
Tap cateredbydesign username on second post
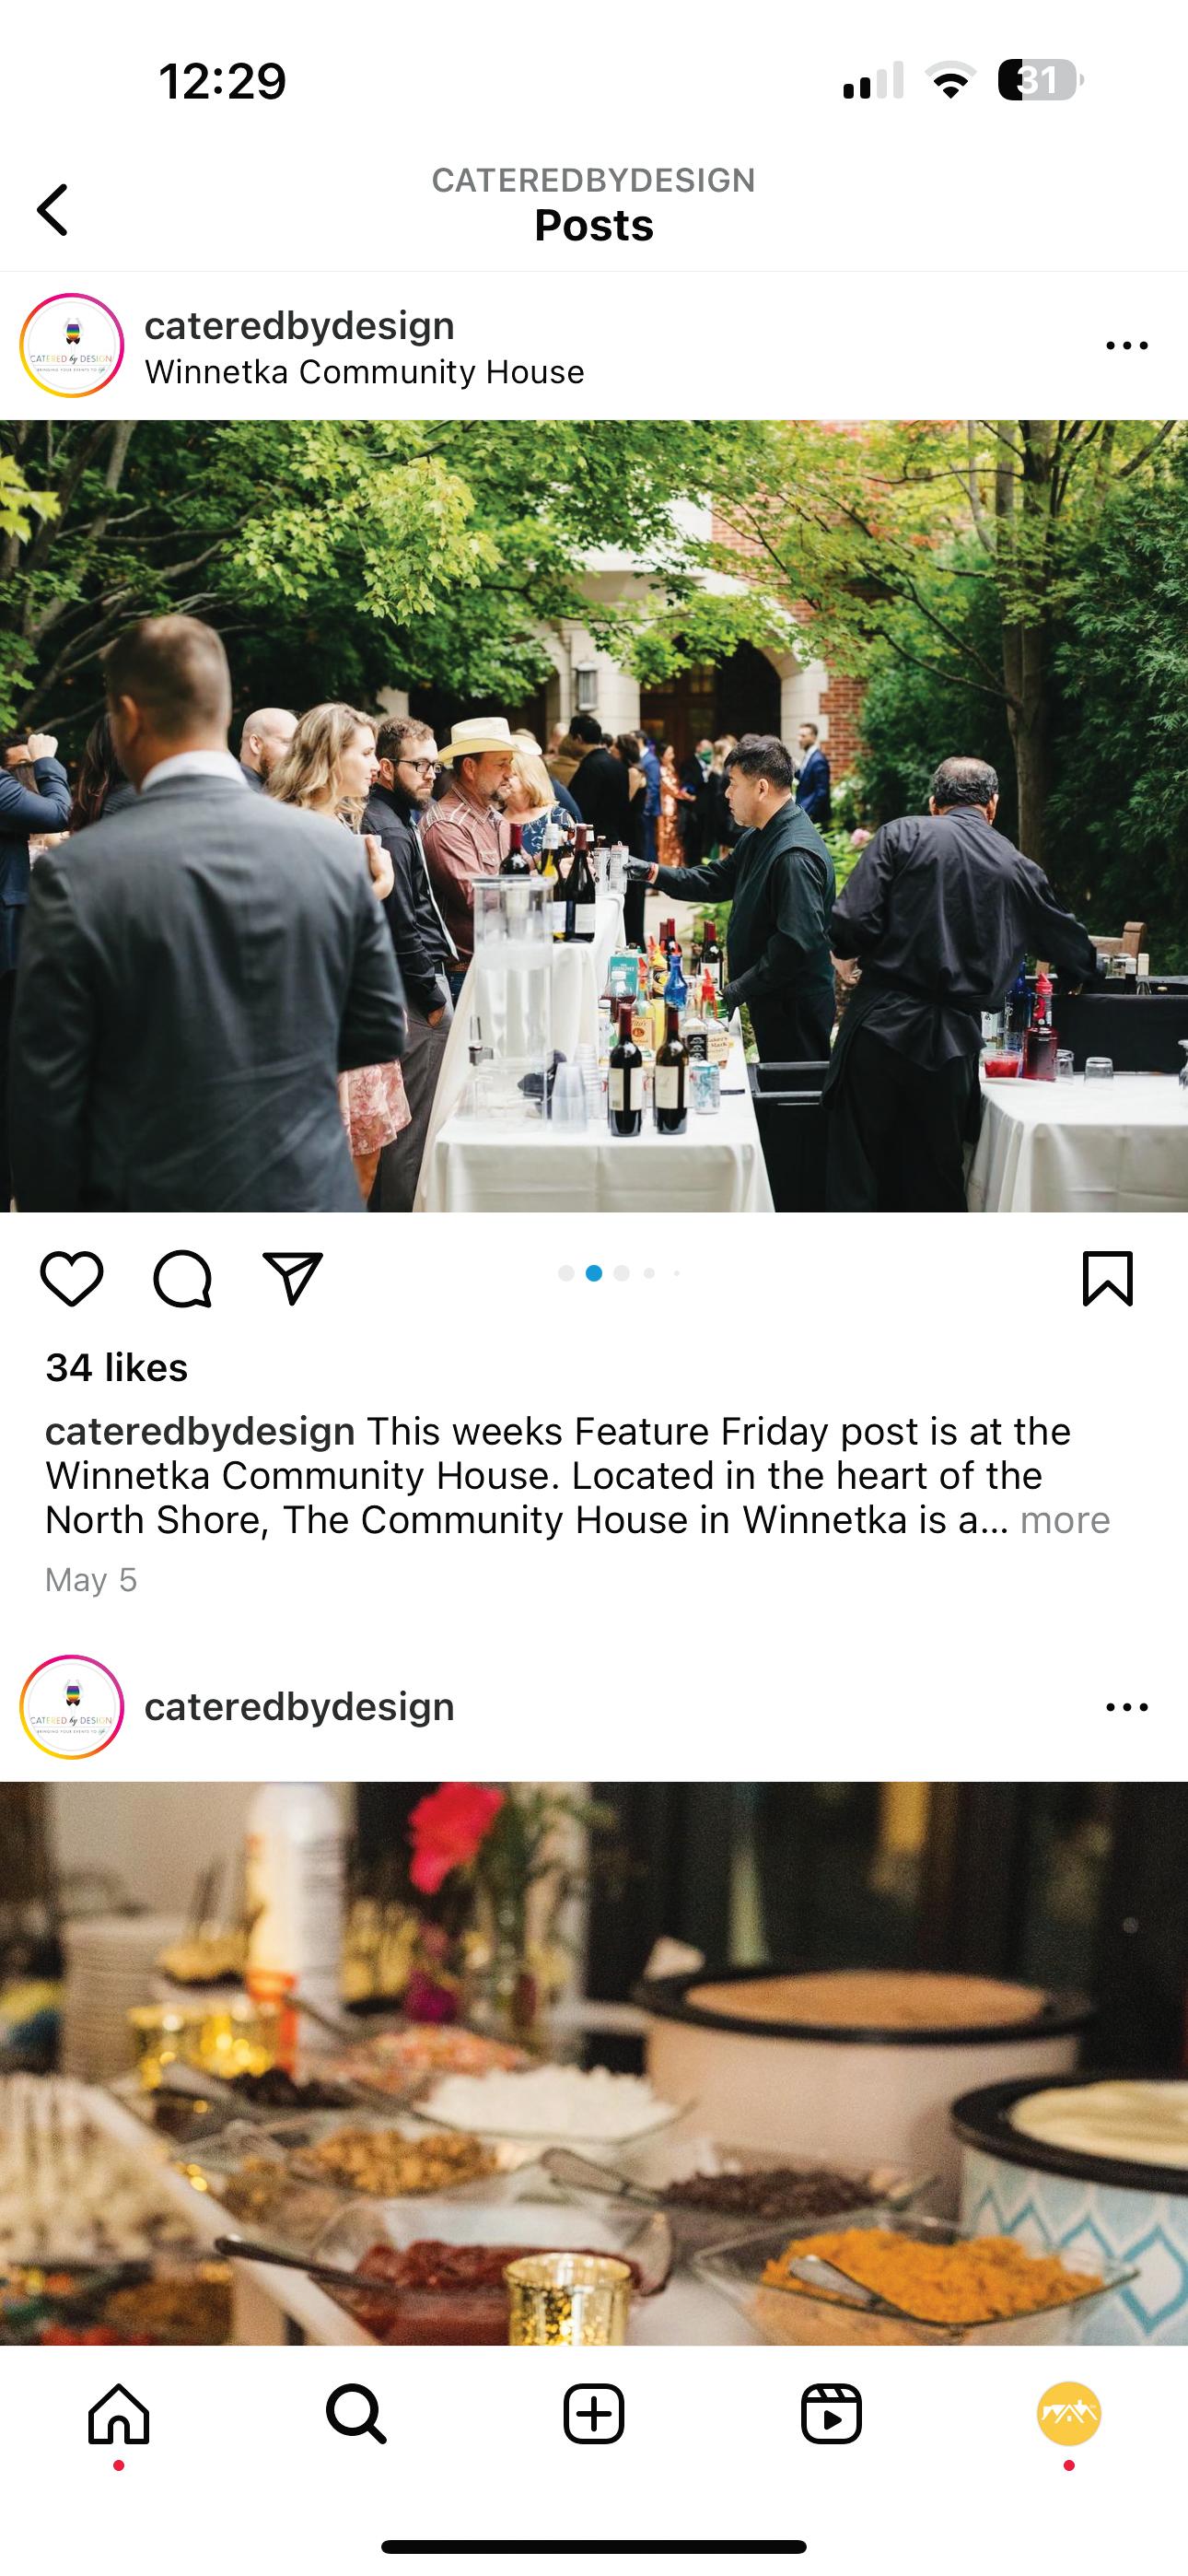pyautogui.click(x=300, y=1707)
